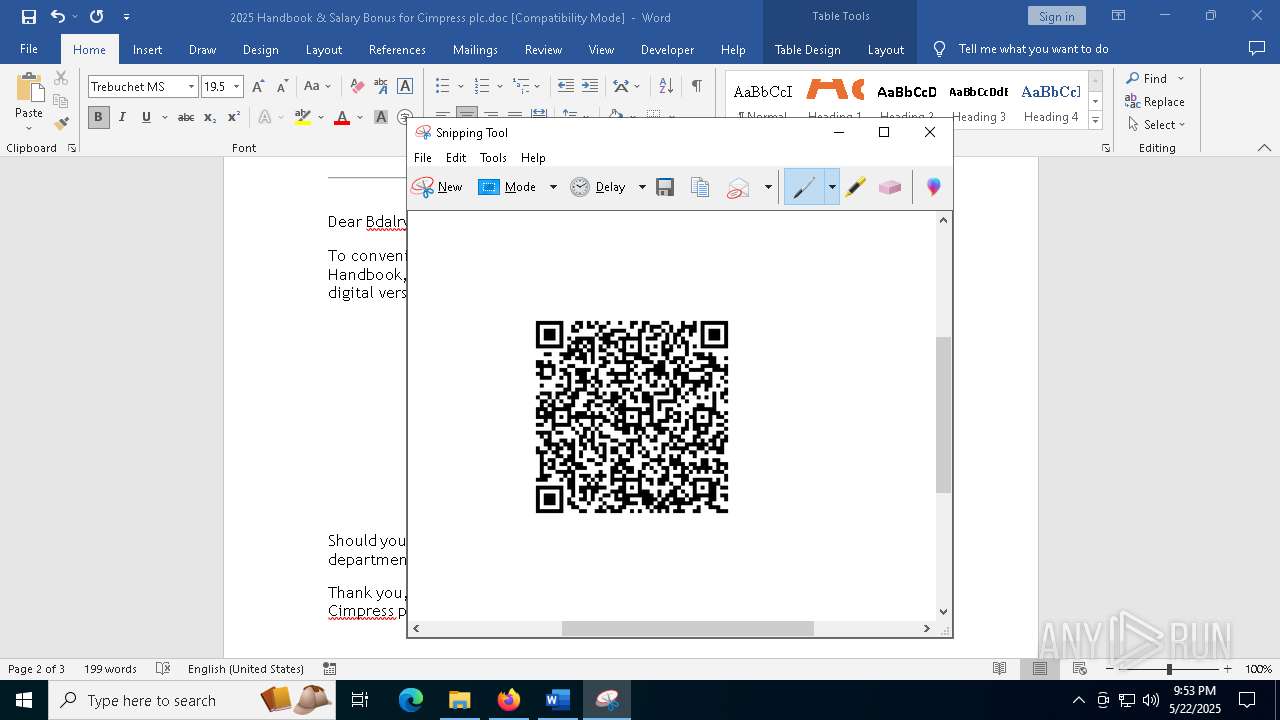
Task: Click the zoom slider handle
Action: pos(1169,669)
